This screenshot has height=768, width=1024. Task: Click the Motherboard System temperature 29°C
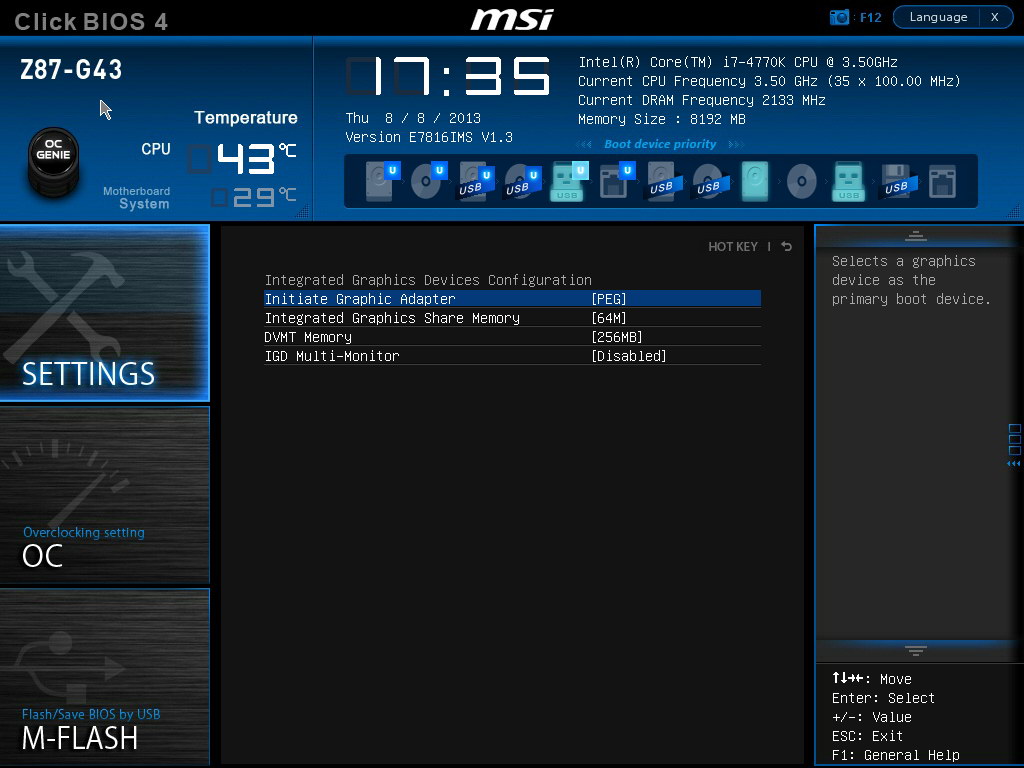[x=253, y=197]
